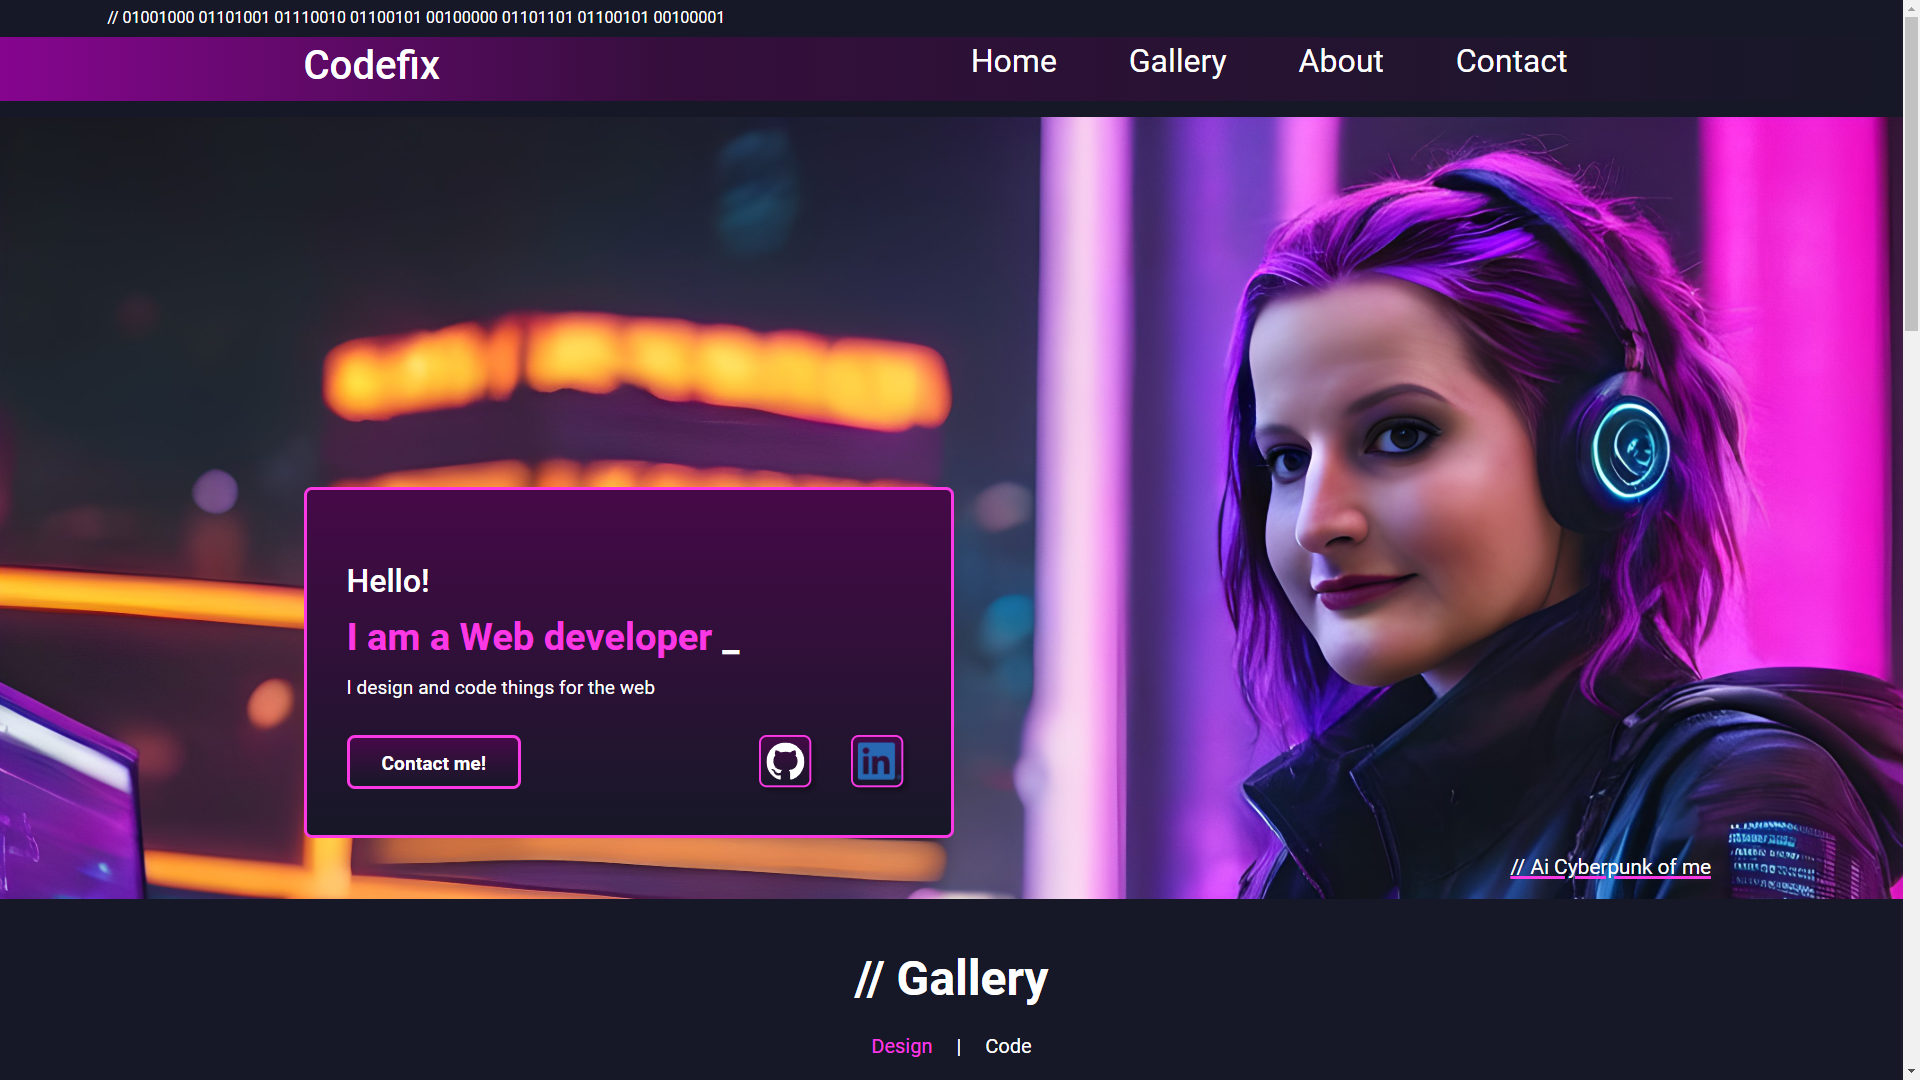Click the scrollbar down arrow
The image size is (1920, 1080).
(x=1911, y=1071)
